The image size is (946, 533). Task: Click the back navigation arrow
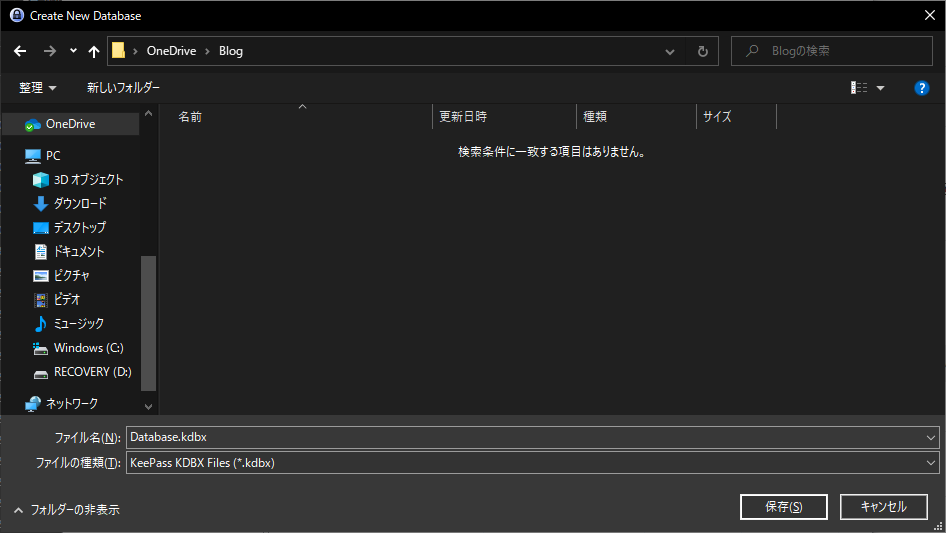[x=20, y=51]
